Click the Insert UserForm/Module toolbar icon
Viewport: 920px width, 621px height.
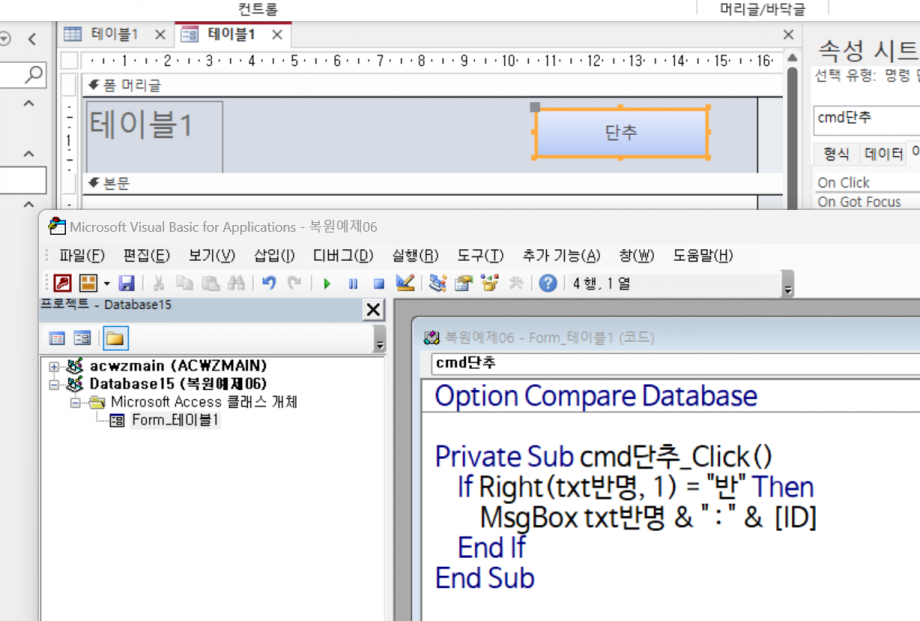(x=88, y=284)
